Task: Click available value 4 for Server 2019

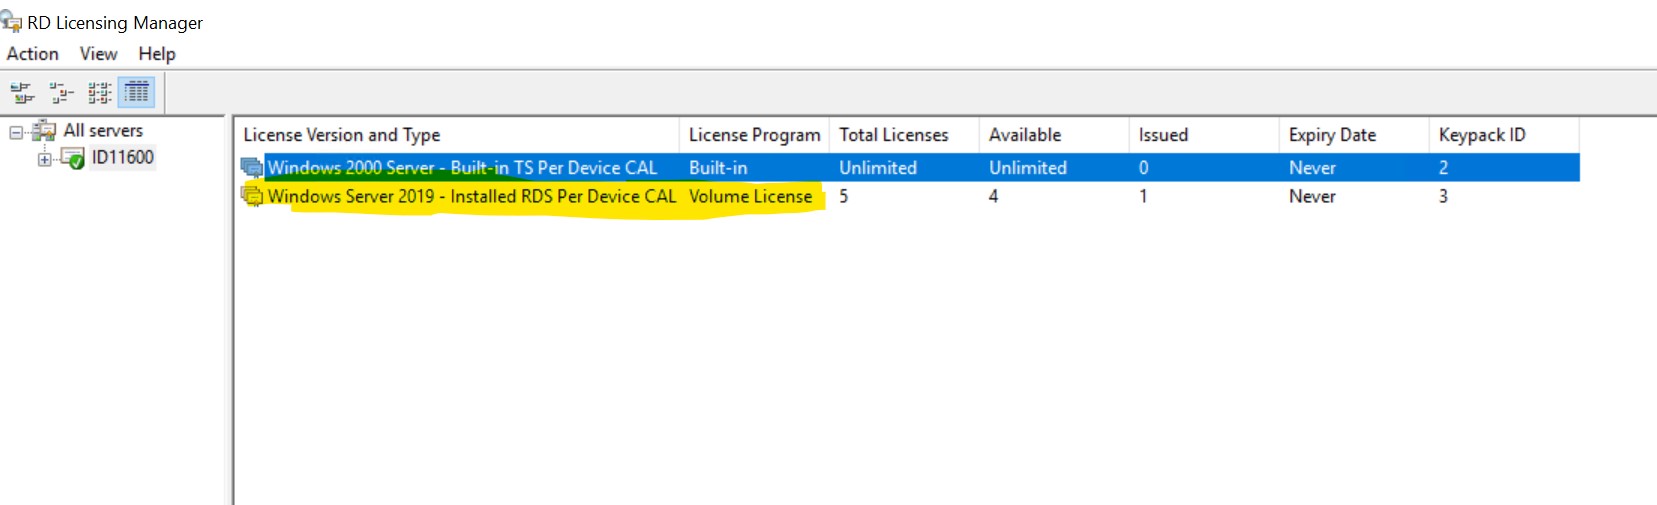Action: [994, 196]
